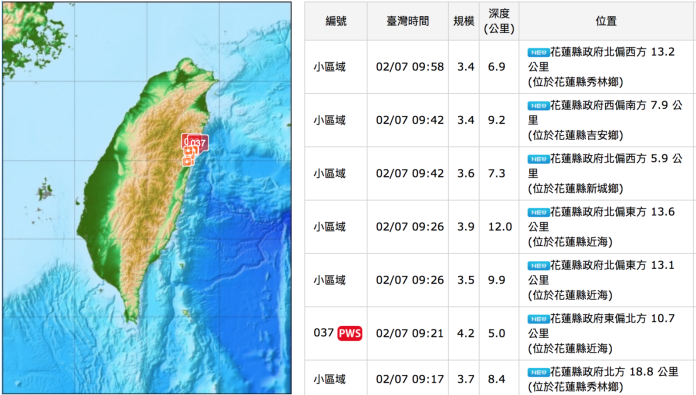Click the Taiwan terrain map image
The height and width of the screenshot is (395, 696).
click(x=147, y=198)
